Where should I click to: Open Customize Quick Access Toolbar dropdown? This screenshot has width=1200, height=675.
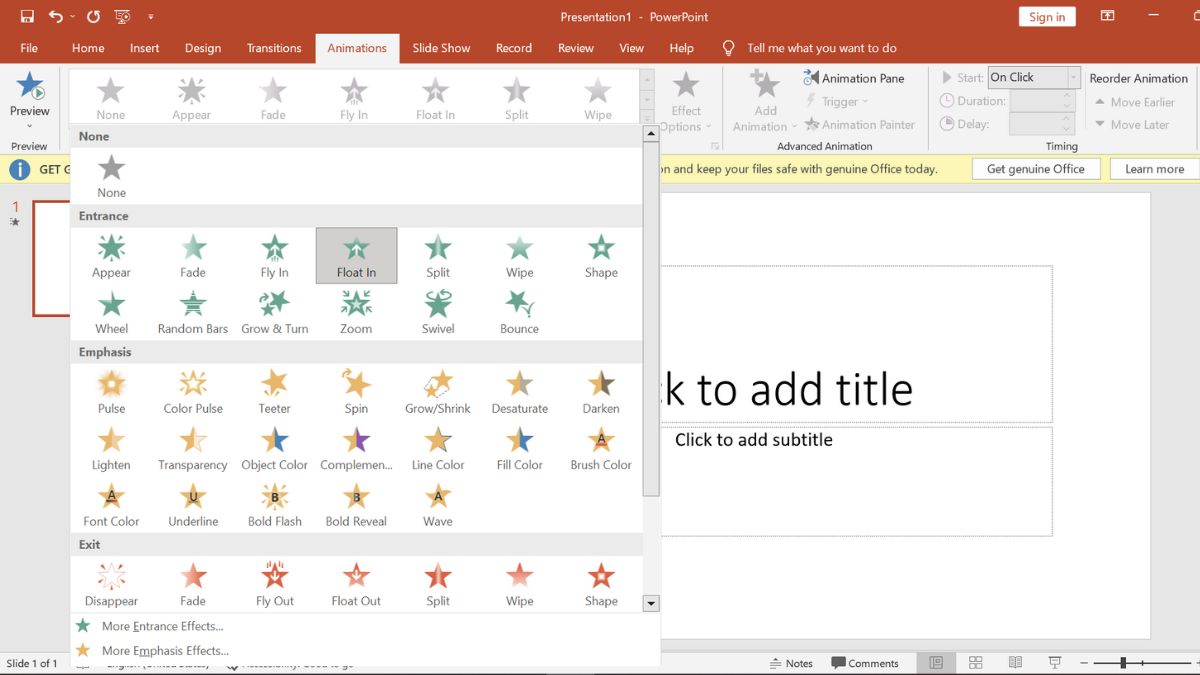click(151, 17)
